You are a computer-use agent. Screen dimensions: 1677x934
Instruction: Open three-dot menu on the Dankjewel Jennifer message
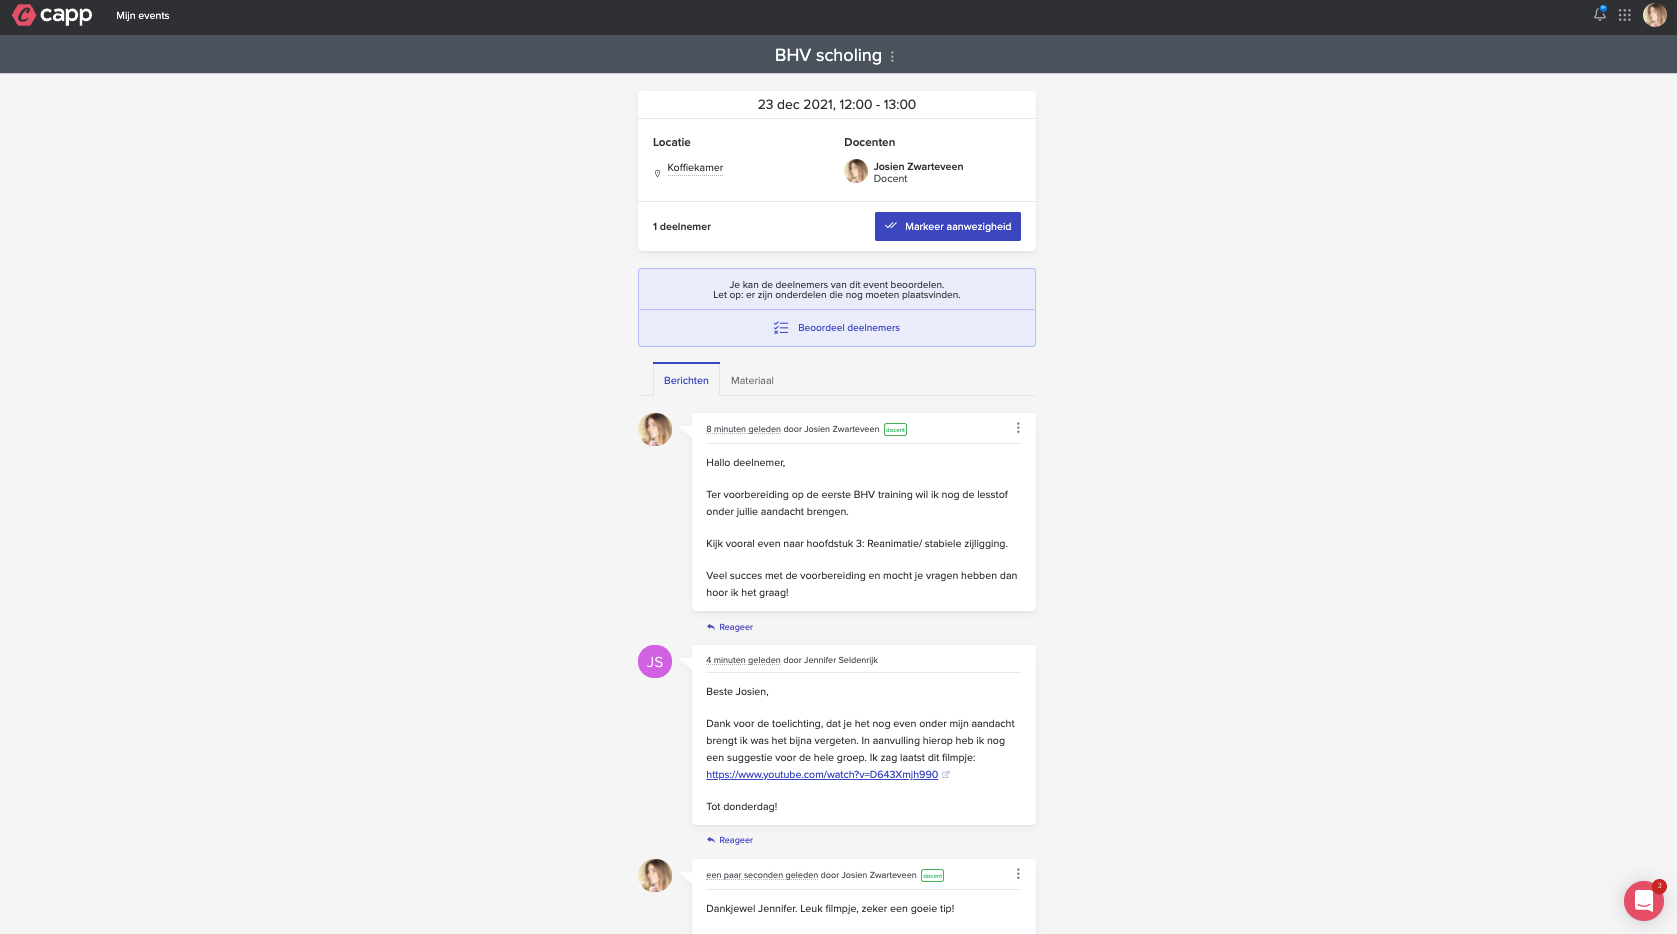1018,874
